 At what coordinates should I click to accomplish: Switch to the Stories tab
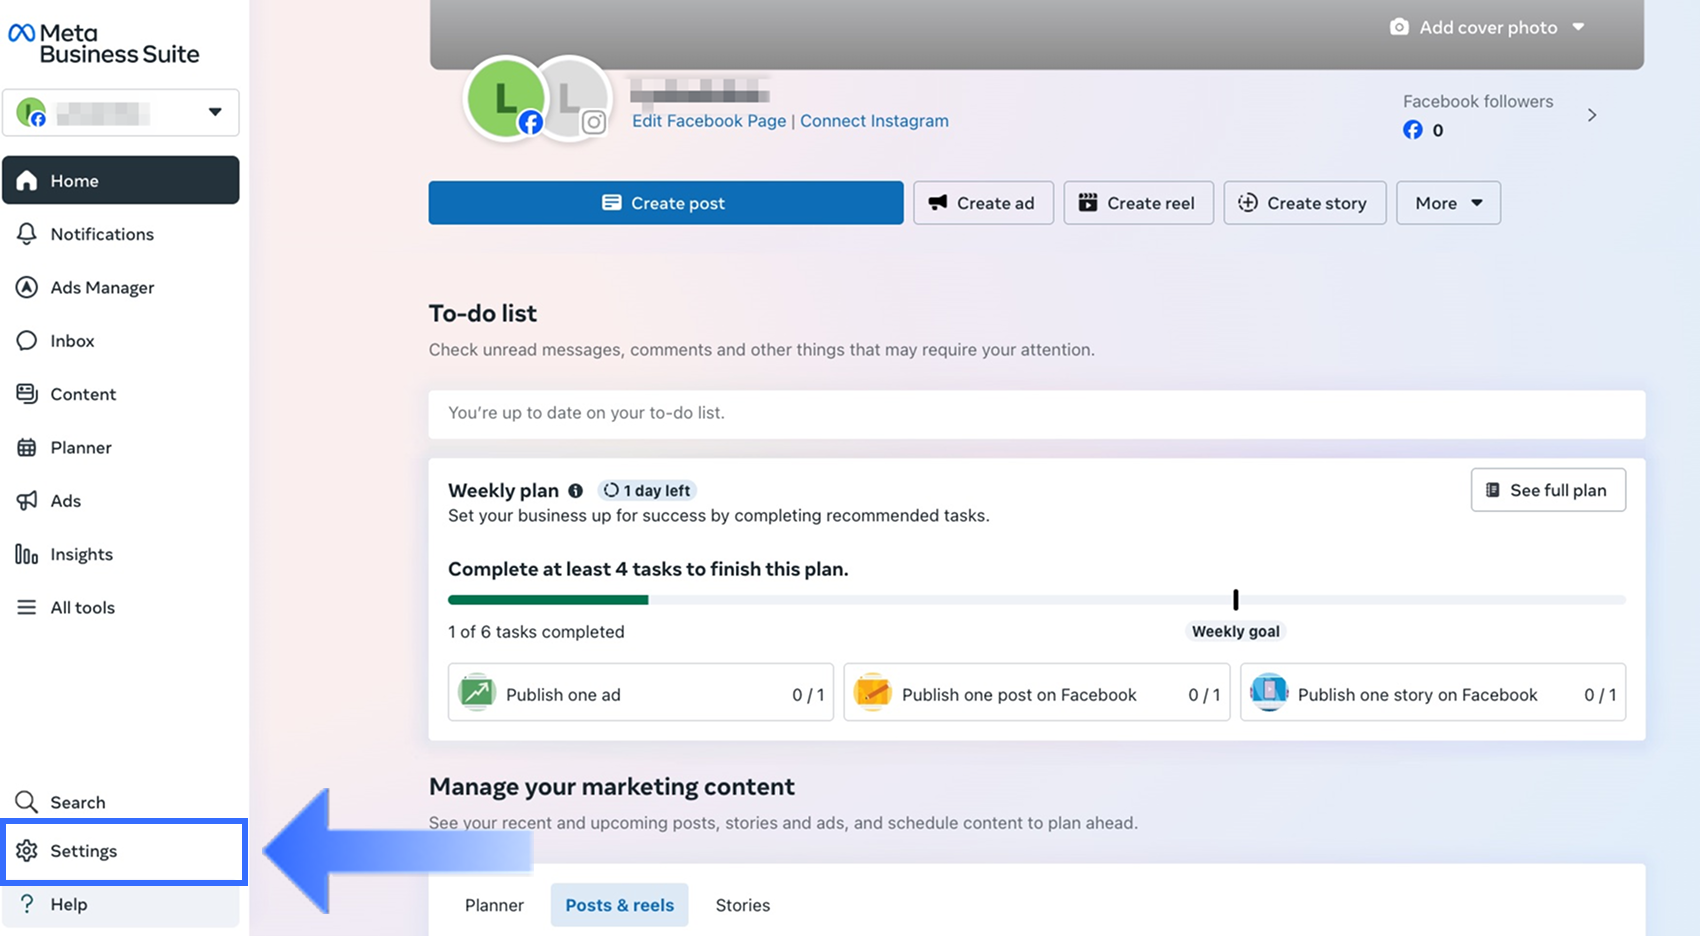(743, 905)
